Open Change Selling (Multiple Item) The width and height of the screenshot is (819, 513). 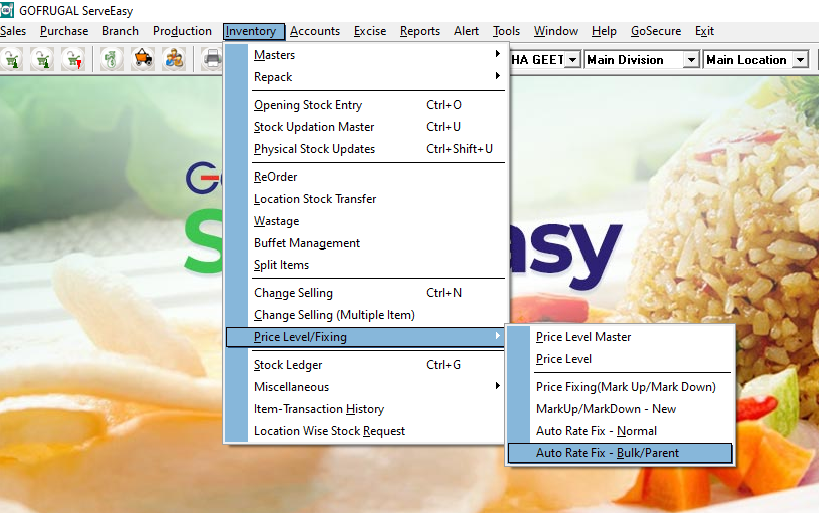(366, 315)
